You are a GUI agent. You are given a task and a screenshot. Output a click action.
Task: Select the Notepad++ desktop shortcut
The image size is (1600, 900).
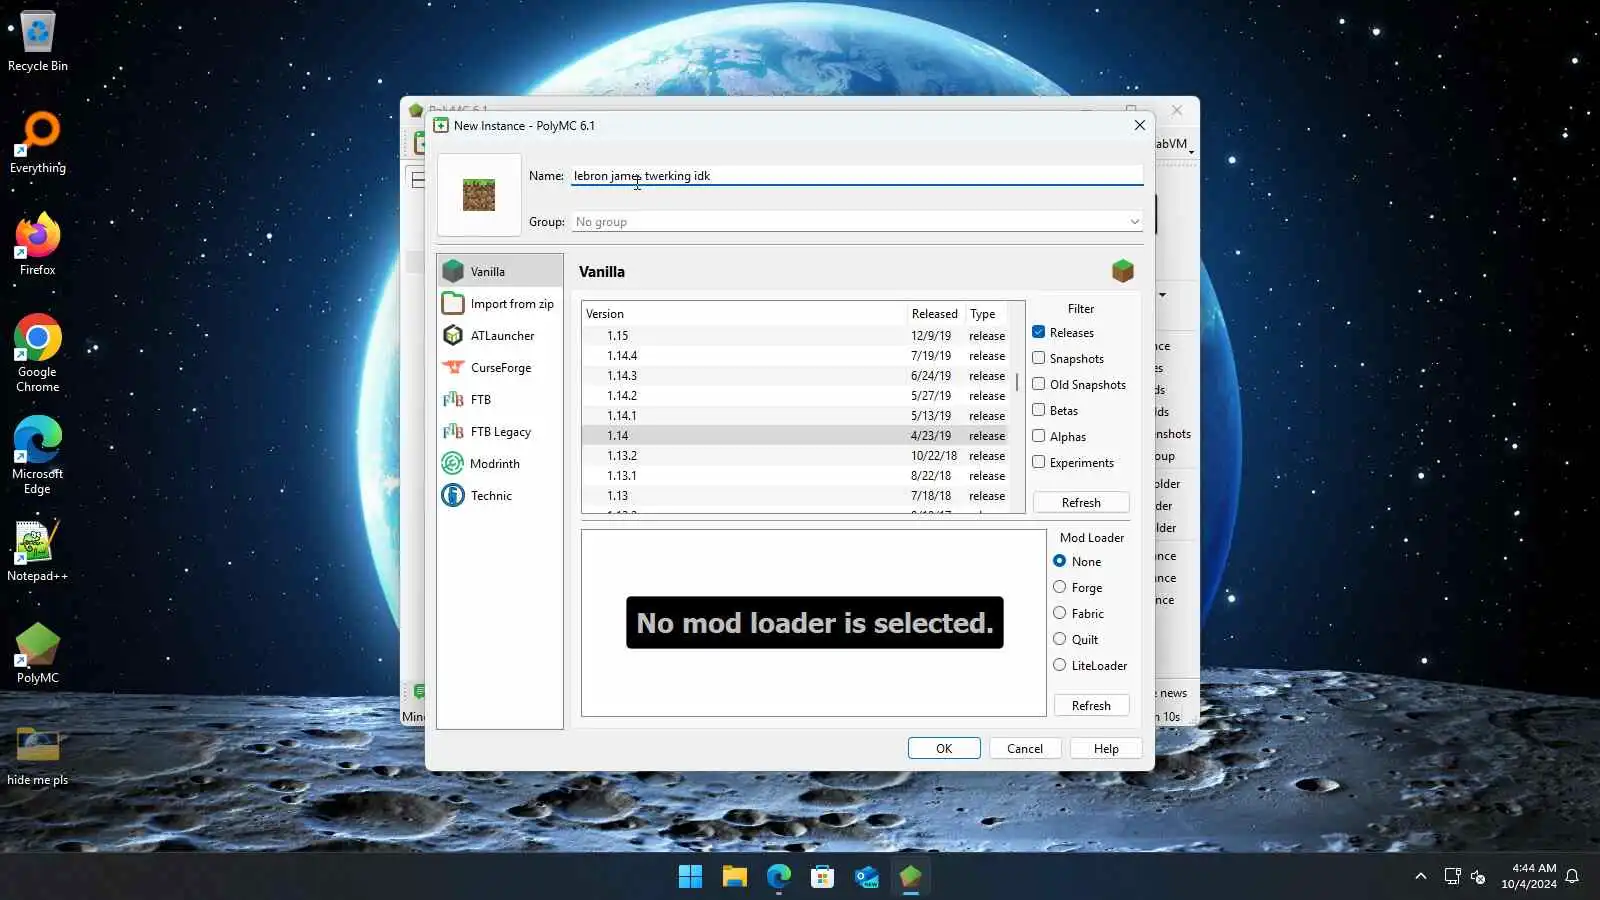pos(38,551)
